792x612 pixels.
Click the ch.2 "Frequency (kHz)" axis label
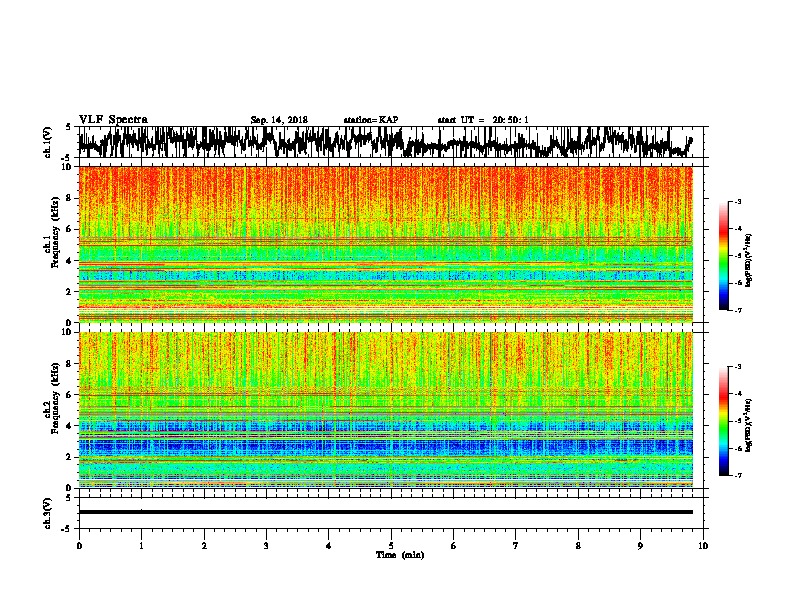coord(55,398)
